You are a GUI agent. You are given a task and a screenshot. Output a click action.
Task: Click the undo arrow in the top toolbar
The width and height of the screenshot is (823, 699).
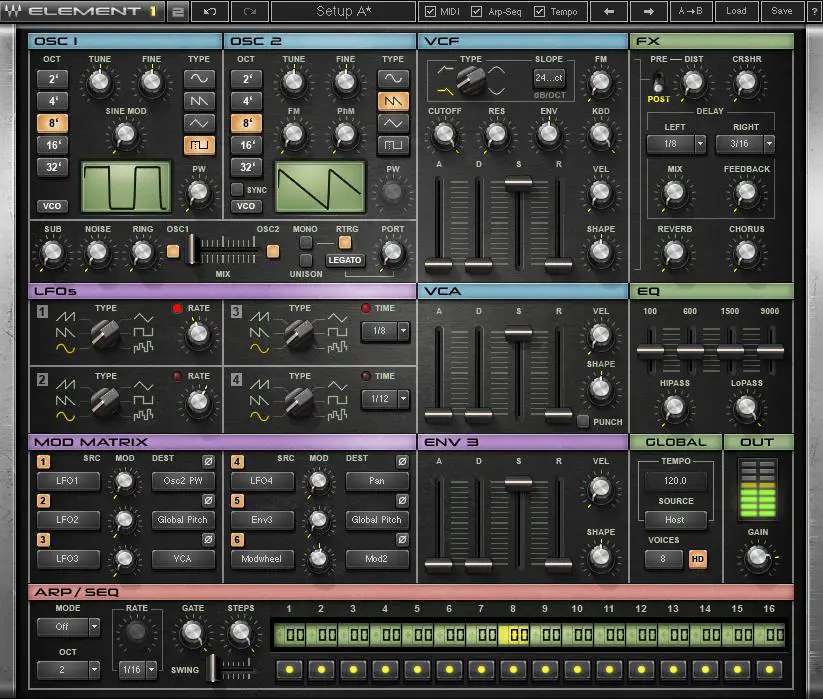point(211,12)
